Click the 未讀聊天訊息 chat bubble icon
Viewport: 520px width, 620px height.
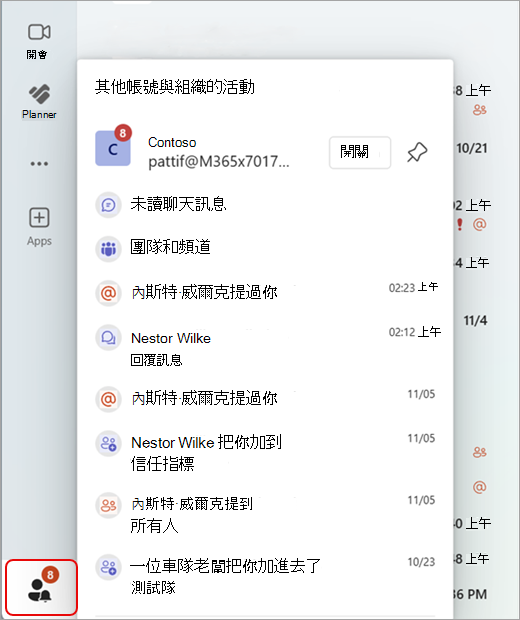(x=108, y=205)
